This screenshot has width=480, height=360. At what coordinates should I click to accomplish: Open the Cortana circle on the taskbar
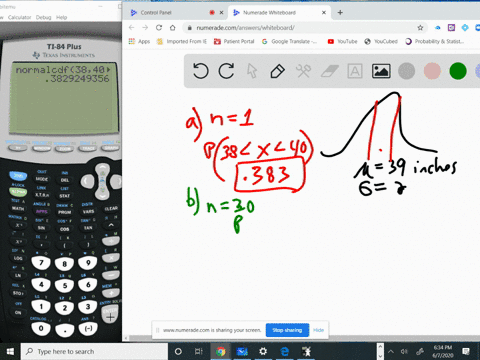(178, 352)
